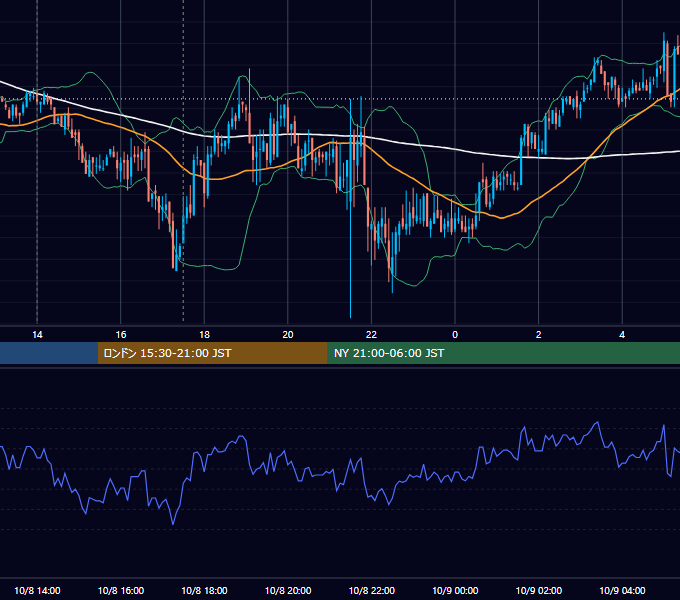This screenshot has height=600, width=680.
Task: Click hour label 22 on the time axis
Action: pyautogui.click(x=371, y=335)
